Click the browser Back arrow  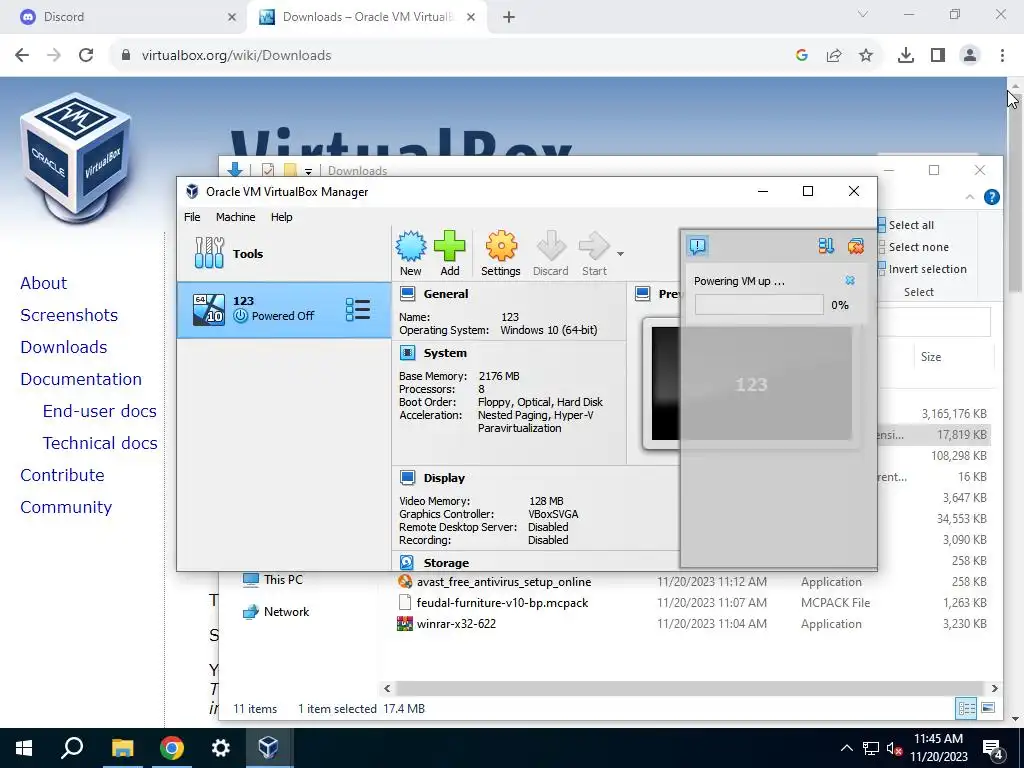[x=22, y=56]
